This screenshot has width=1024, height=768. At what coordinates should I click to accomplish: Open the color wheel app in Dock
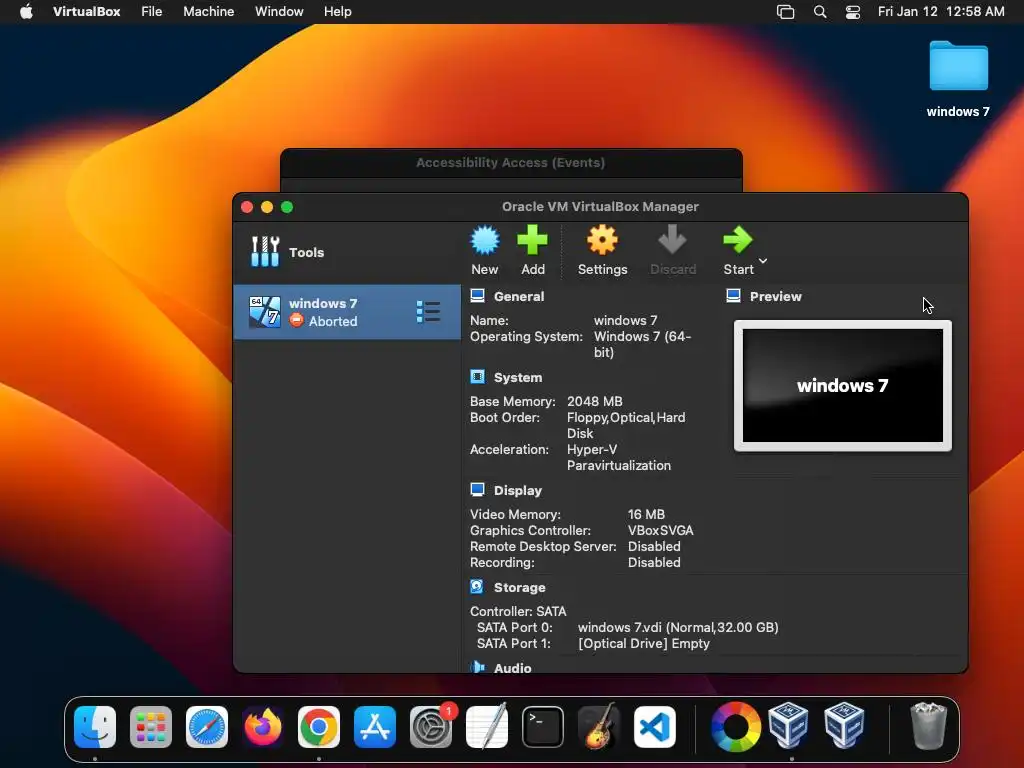(x=735, y=726)
